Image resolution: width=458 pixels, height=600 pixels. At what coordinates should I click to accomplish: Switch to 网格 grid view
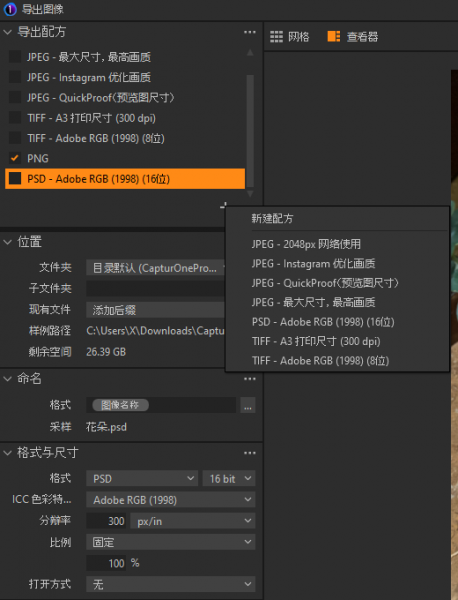290,37
